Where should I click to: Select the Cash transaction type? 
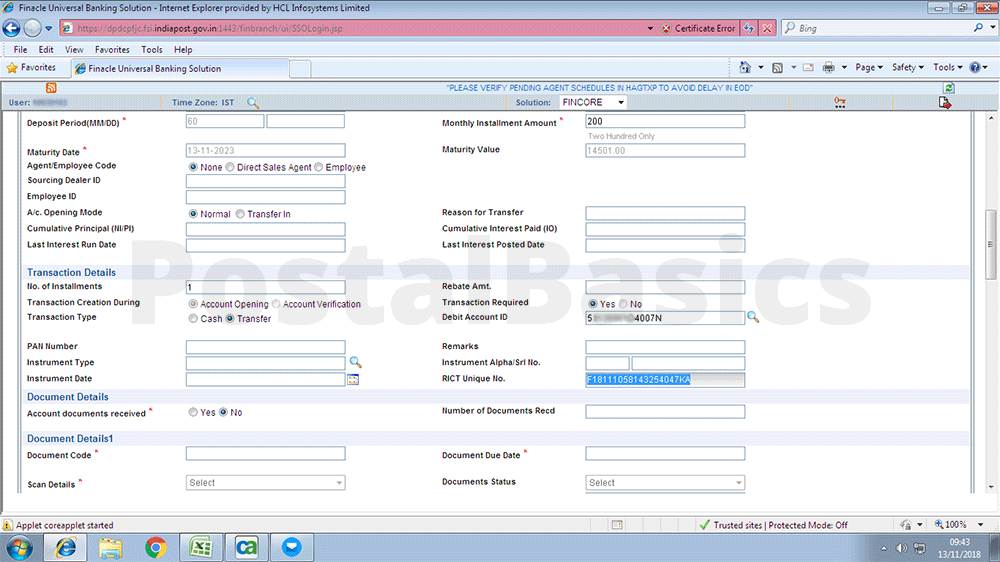pyautogui.click(x=193, y=319)
